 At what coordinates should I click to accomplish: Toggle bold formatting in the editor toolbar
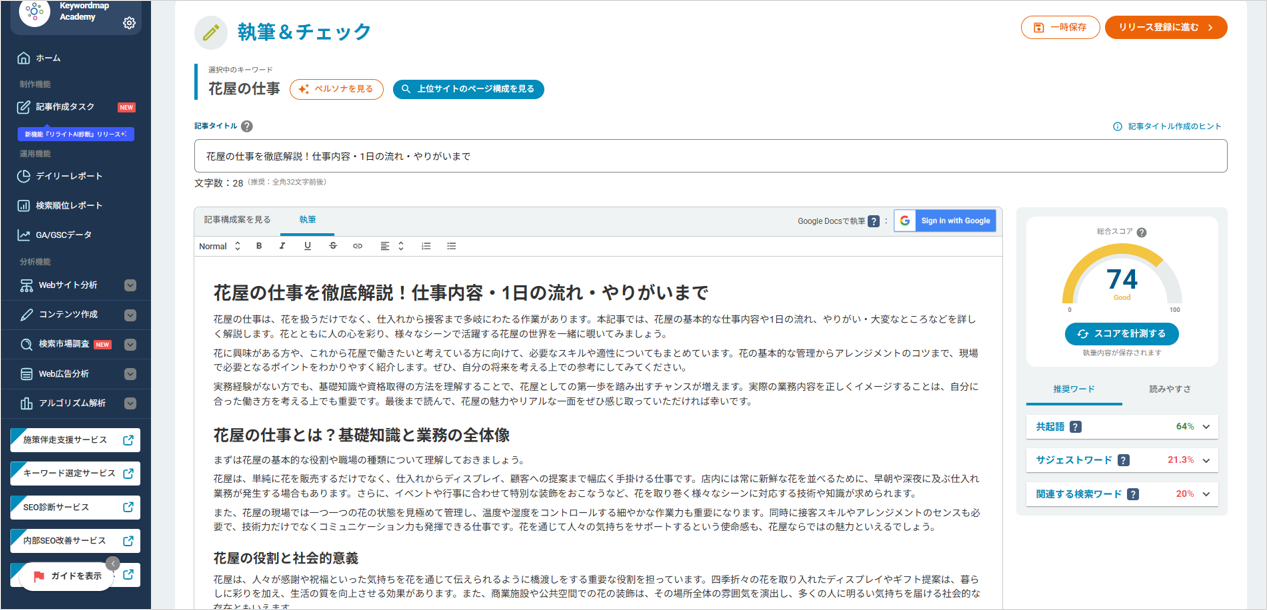[259, 246]
